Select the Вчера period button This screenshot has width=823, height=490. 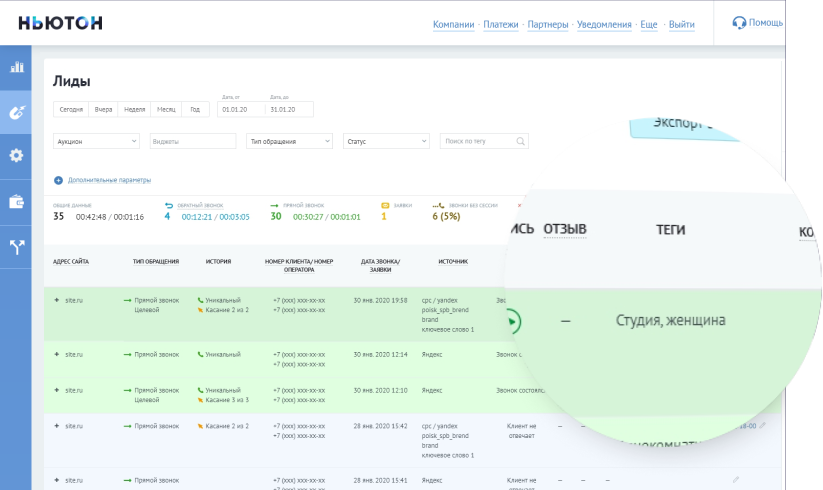click(103, 109)
